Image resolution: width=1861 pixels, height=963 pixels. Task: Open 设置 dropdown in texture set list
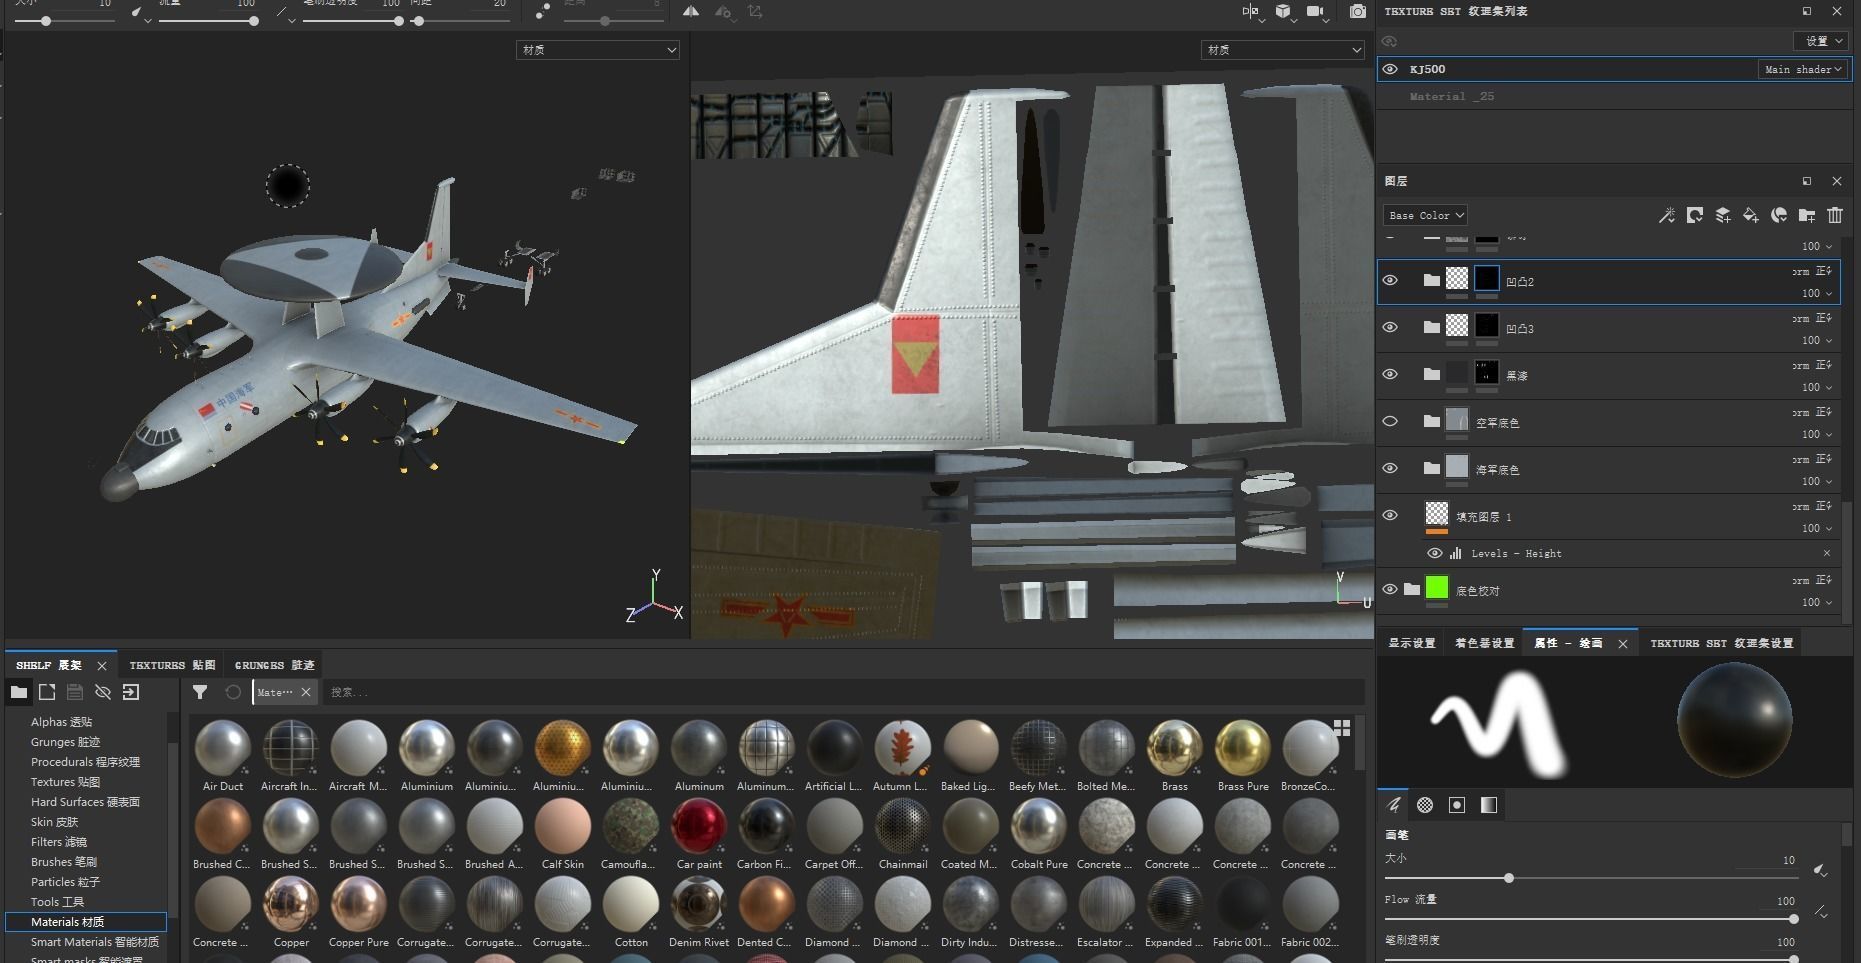point(1823,41)
